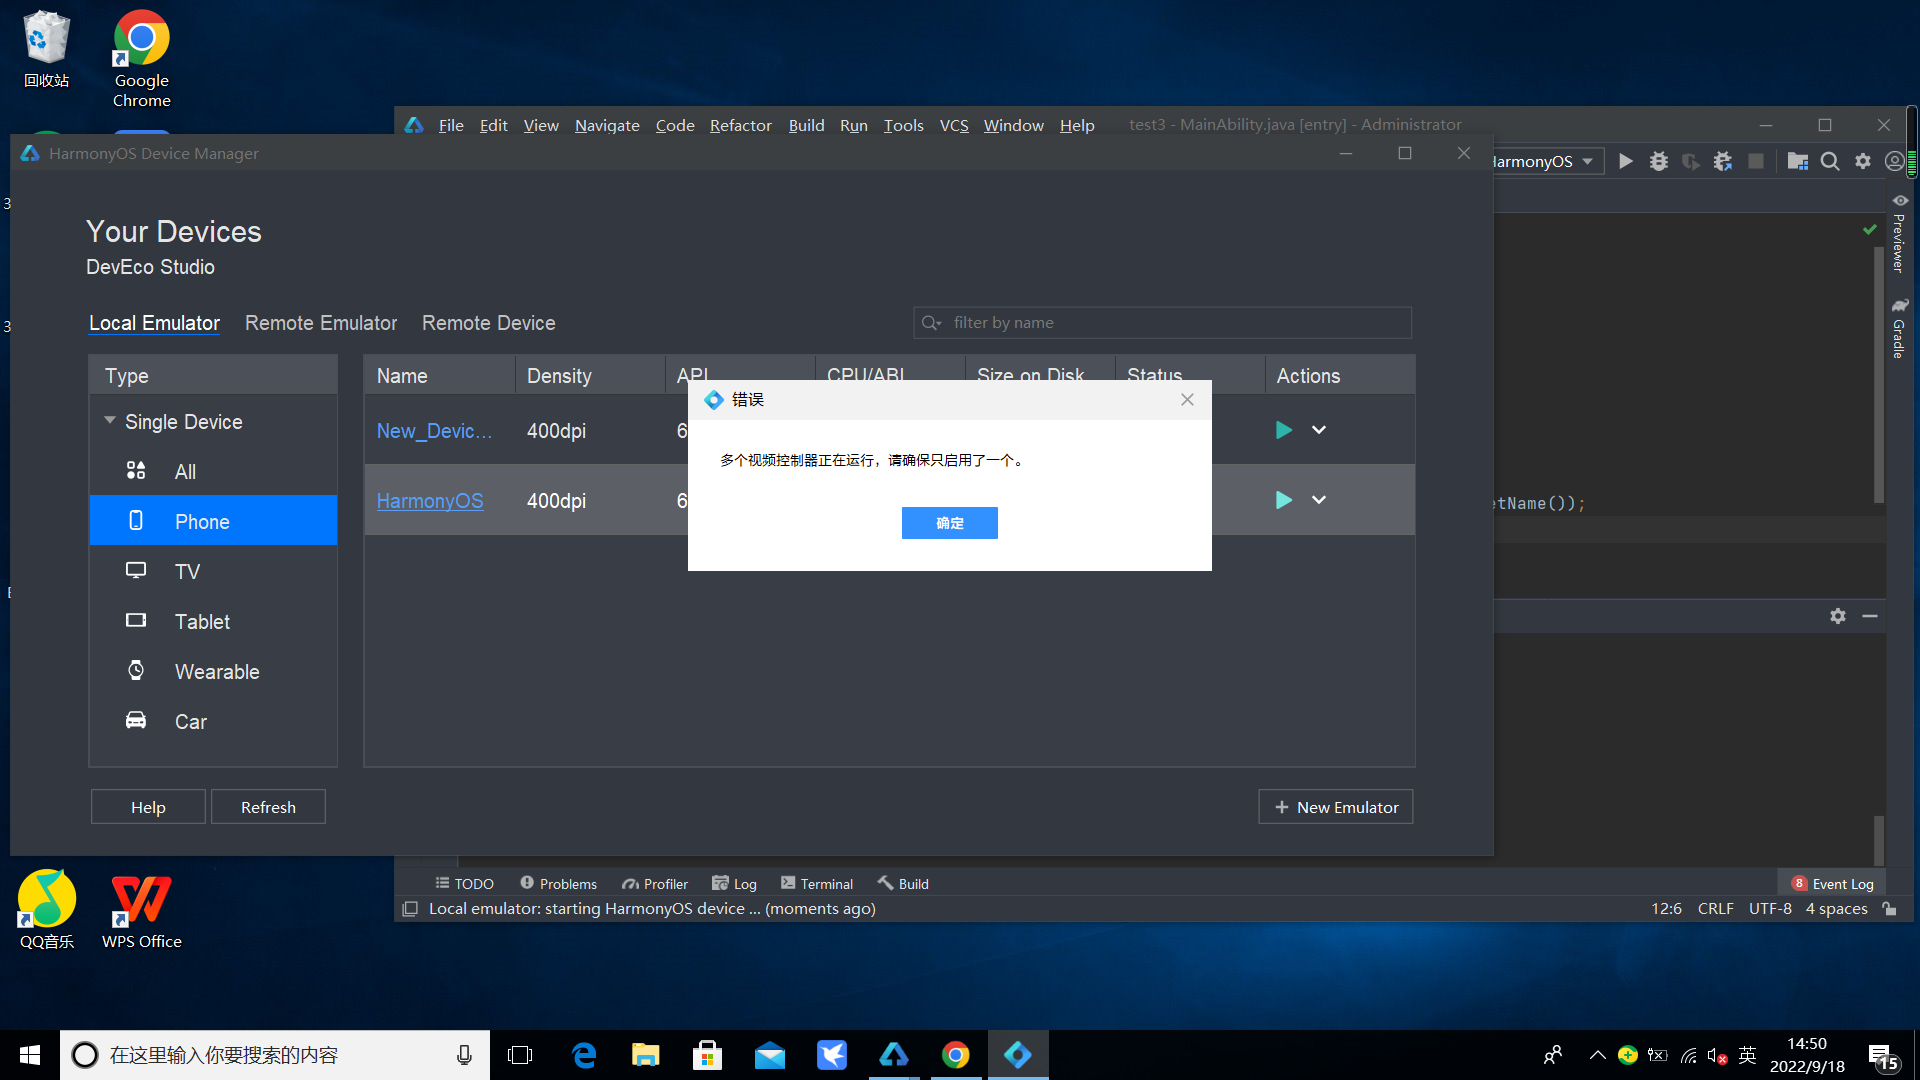Image resolution: width=1920 pixels, height=1080 pixels.
Task: Click the Stop square icon in toolbar
Action: tap(1756, 161)
